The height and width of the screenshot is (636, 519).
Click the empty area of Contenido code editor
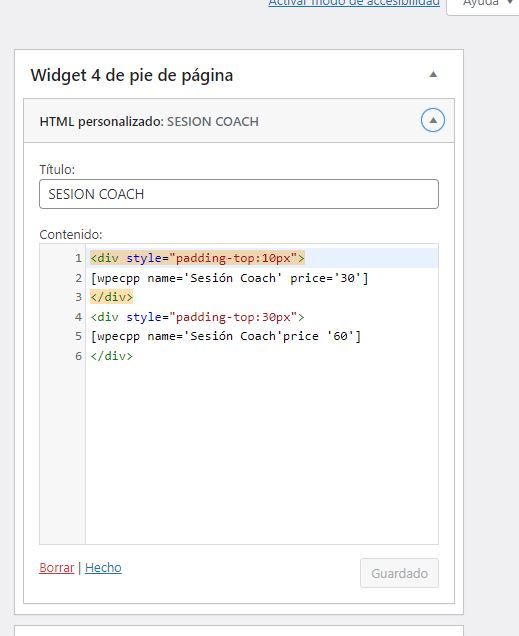point(262,452)
